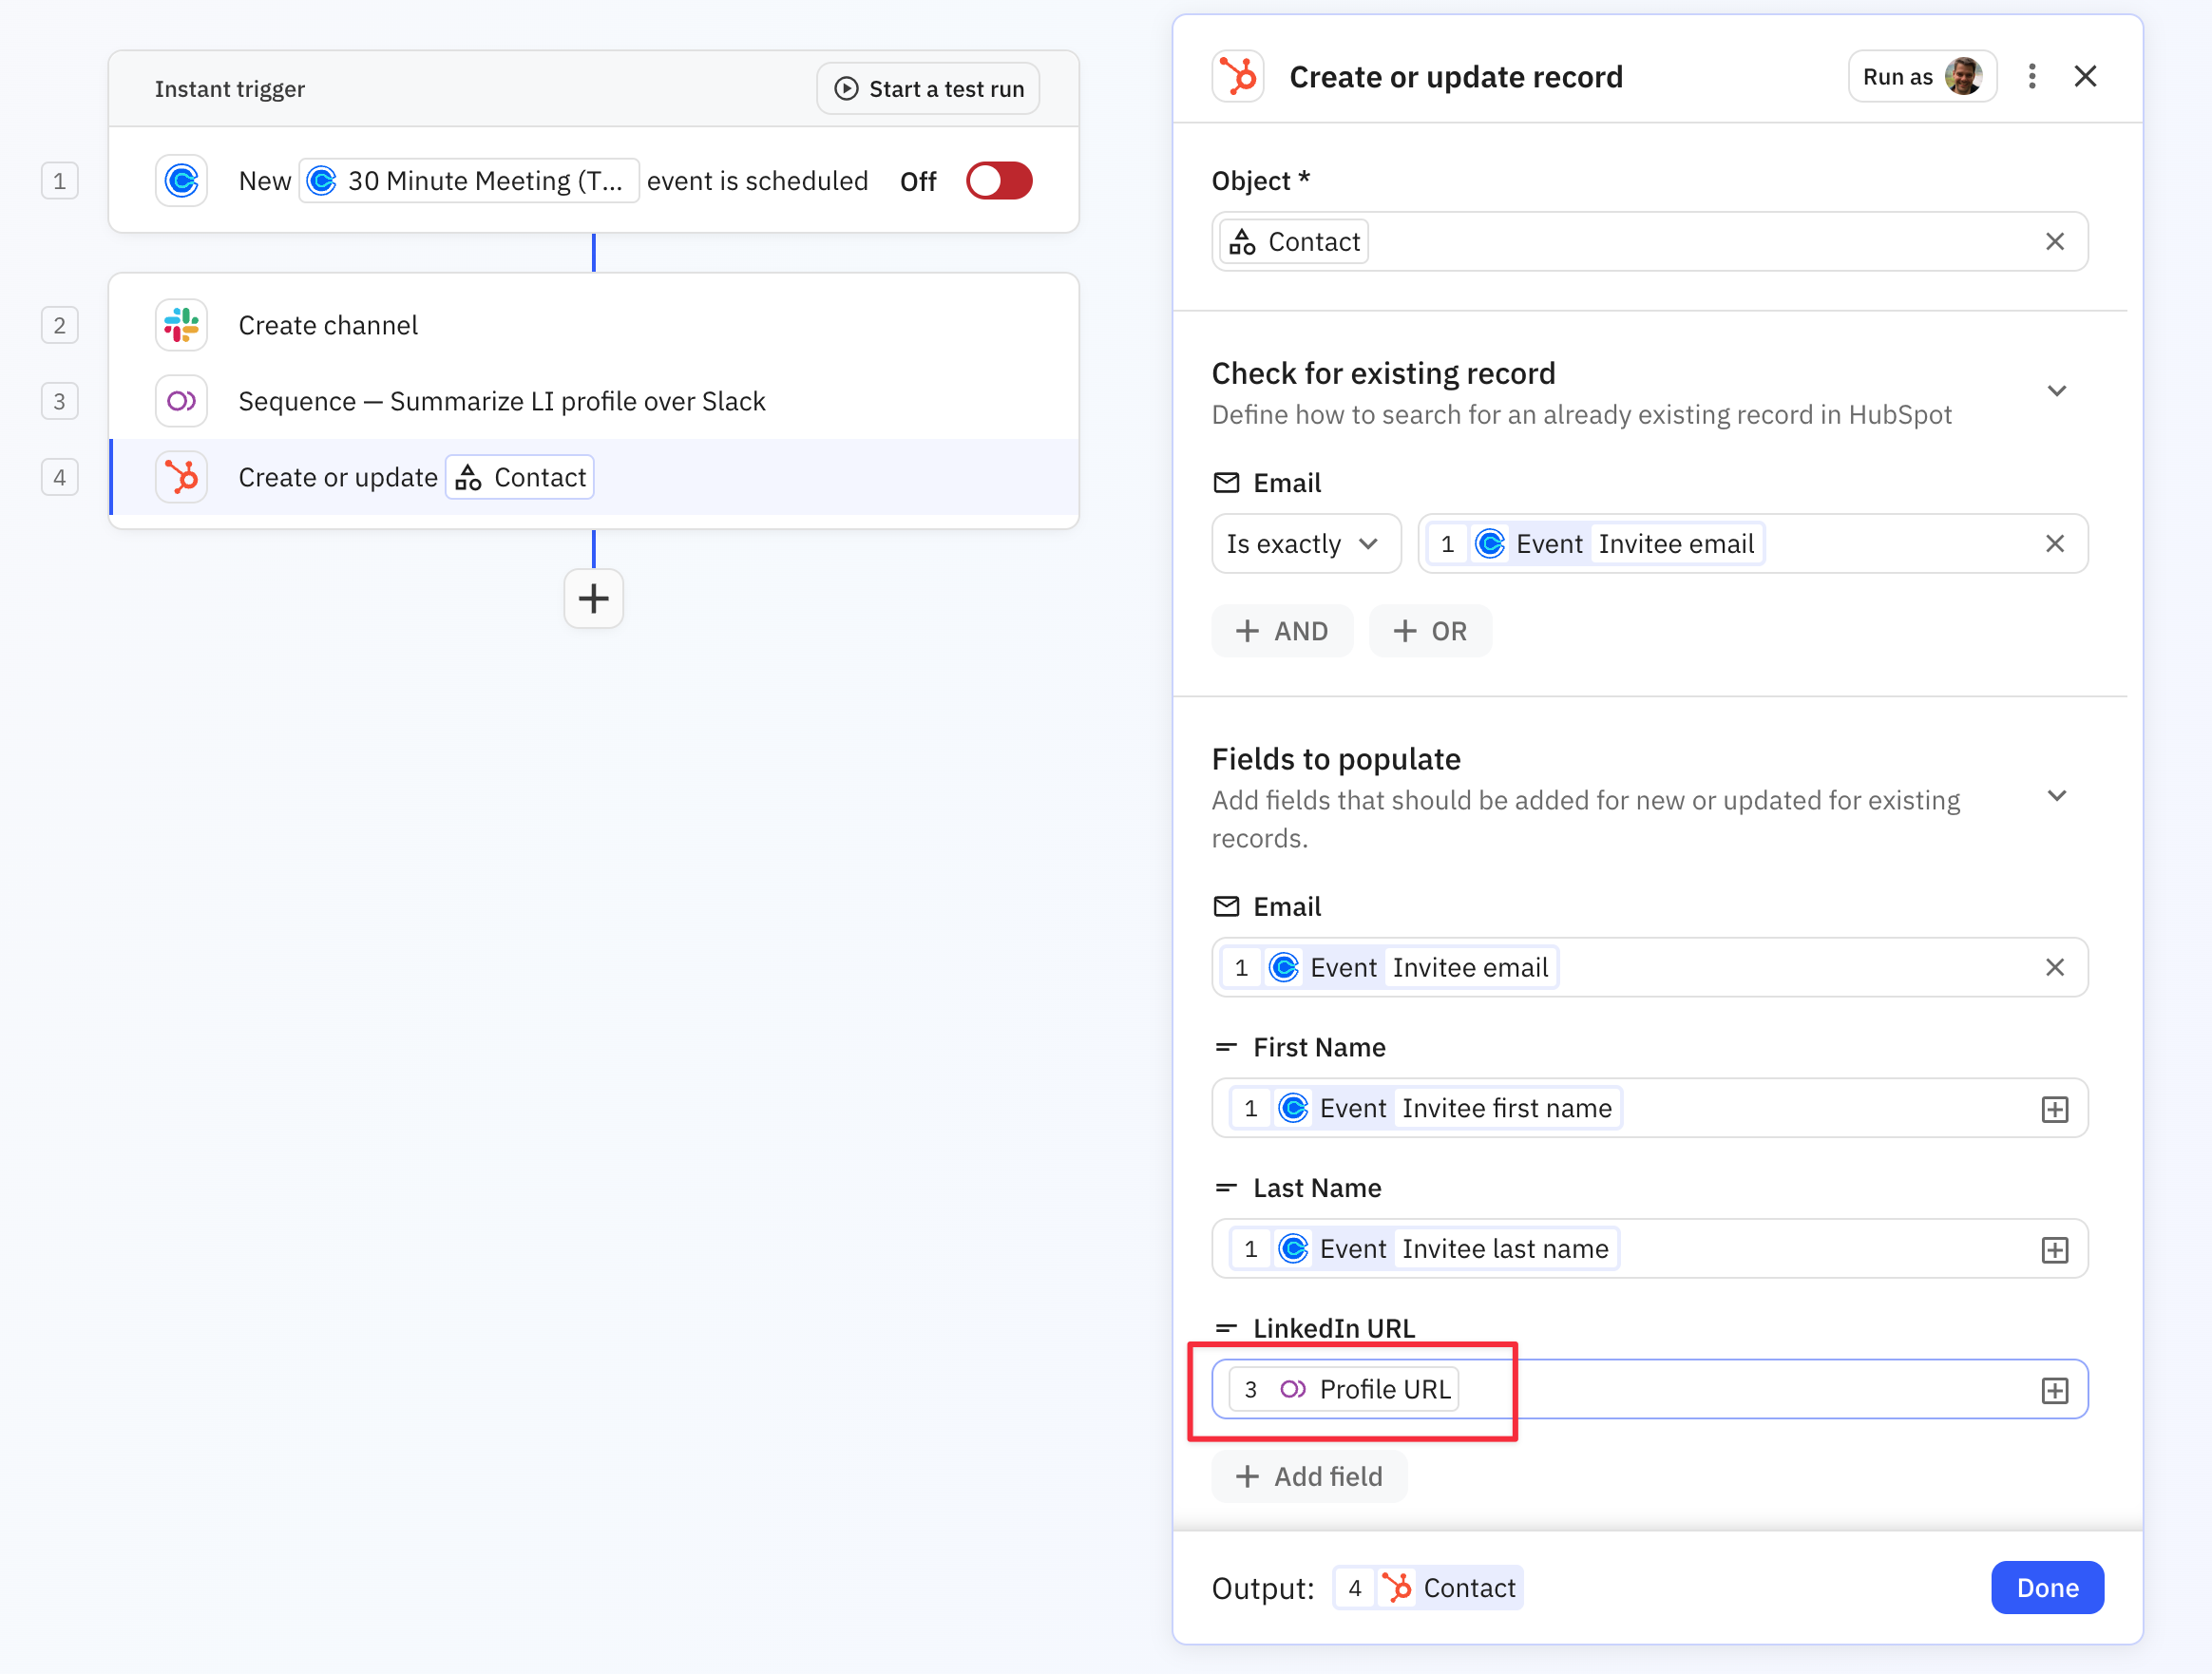Screen dimensions: 2212x1674
Task: Open the Is exactly operator dropdown
Action: (x=1306, y=543)
